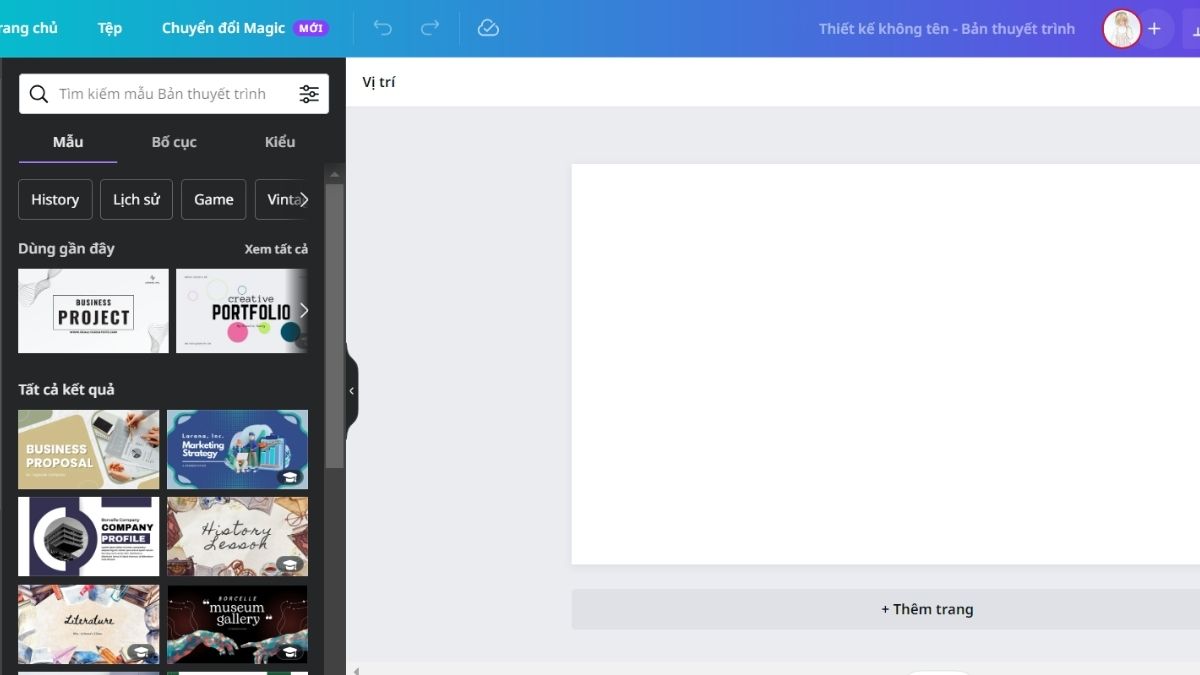Viewport: 1200px width, 675px height.
Task: Click the magnifying glass search icon
Action: [x=39, y=93]
